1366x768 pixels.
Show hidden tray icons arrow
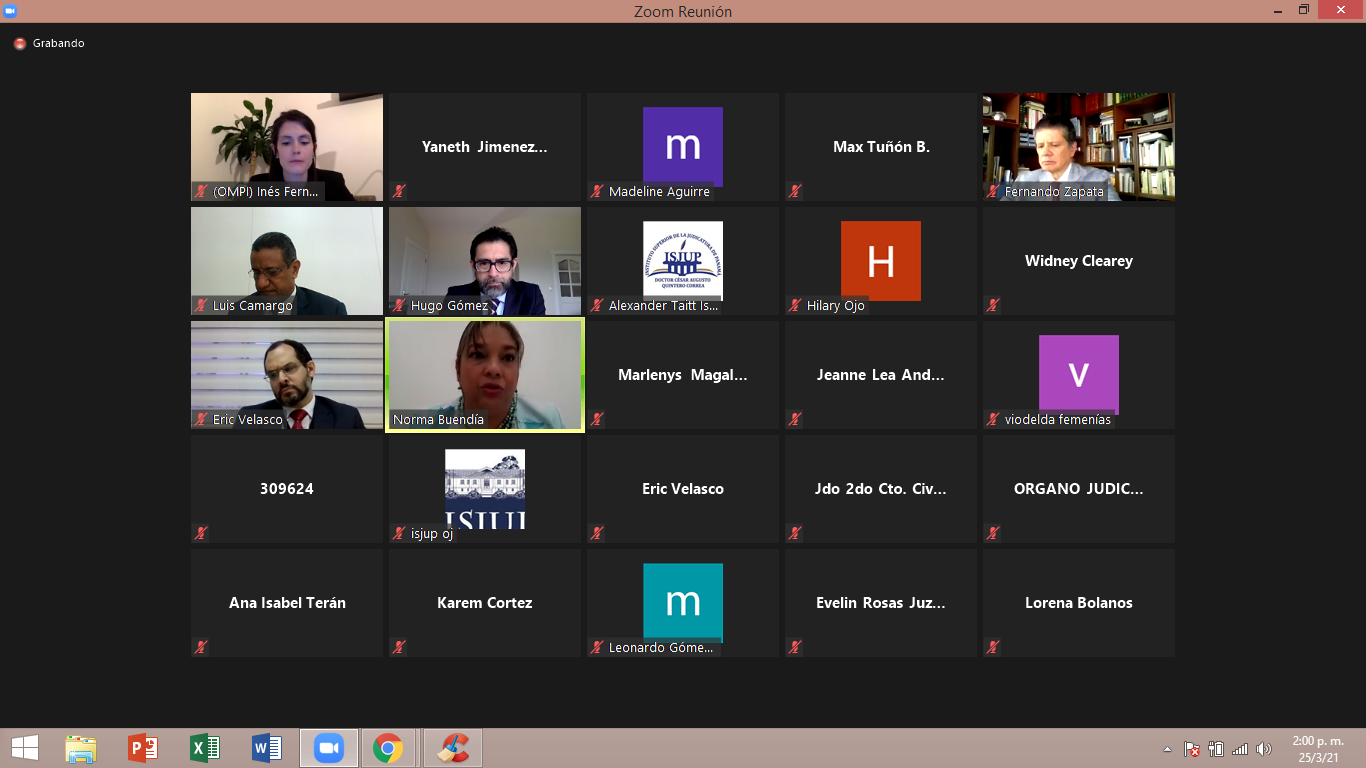pyautogui.click(x=1167, y=749)
